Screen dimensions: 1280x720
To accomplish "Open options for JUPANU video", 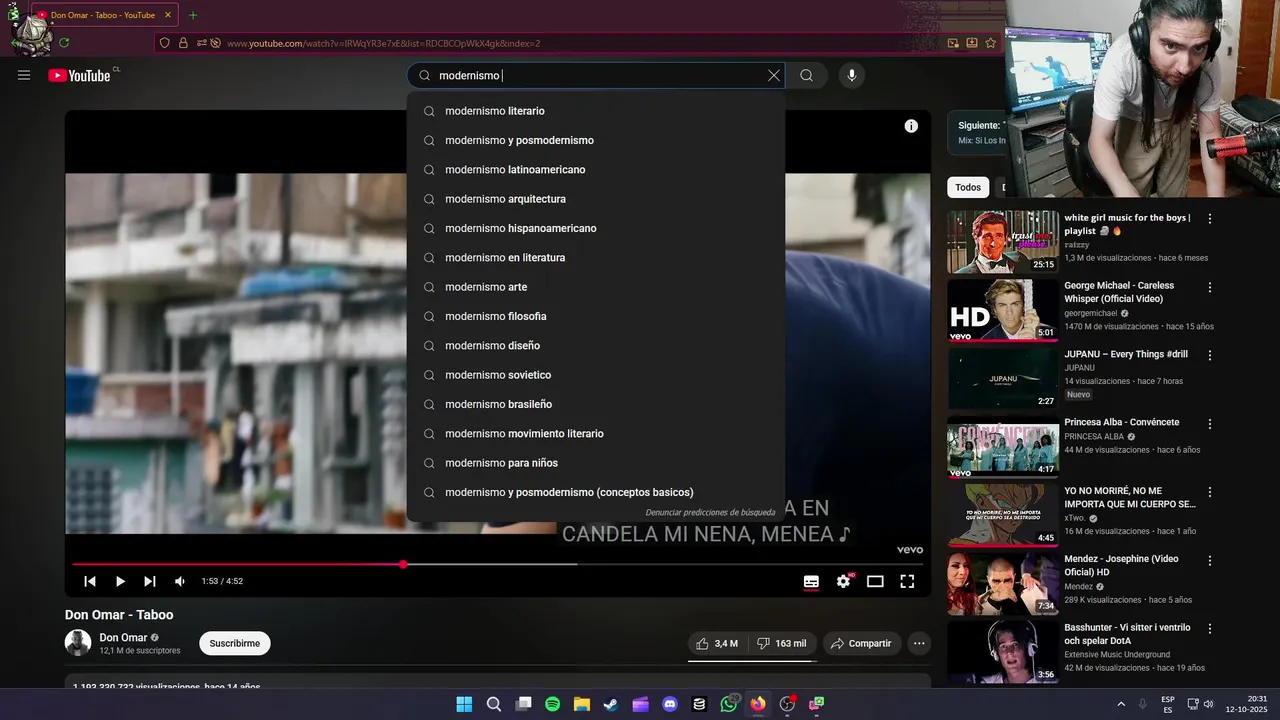I will tap(1210, 355).
